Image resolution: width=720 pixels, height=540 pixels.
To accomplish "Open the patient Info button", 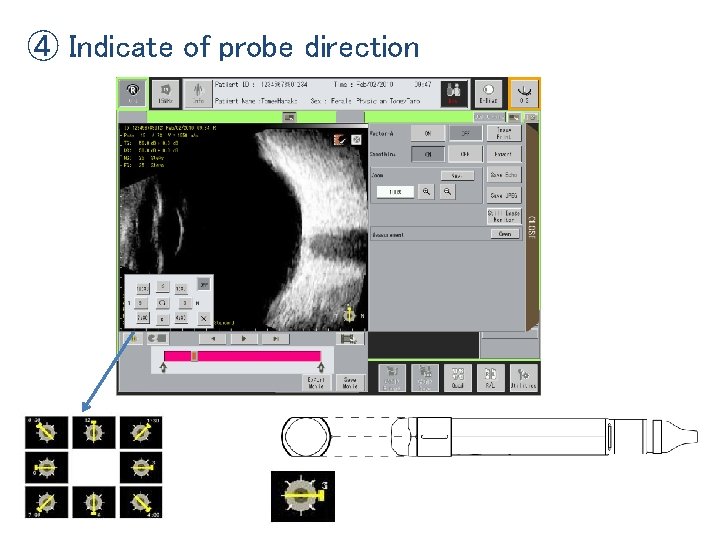I will [198, 94].
